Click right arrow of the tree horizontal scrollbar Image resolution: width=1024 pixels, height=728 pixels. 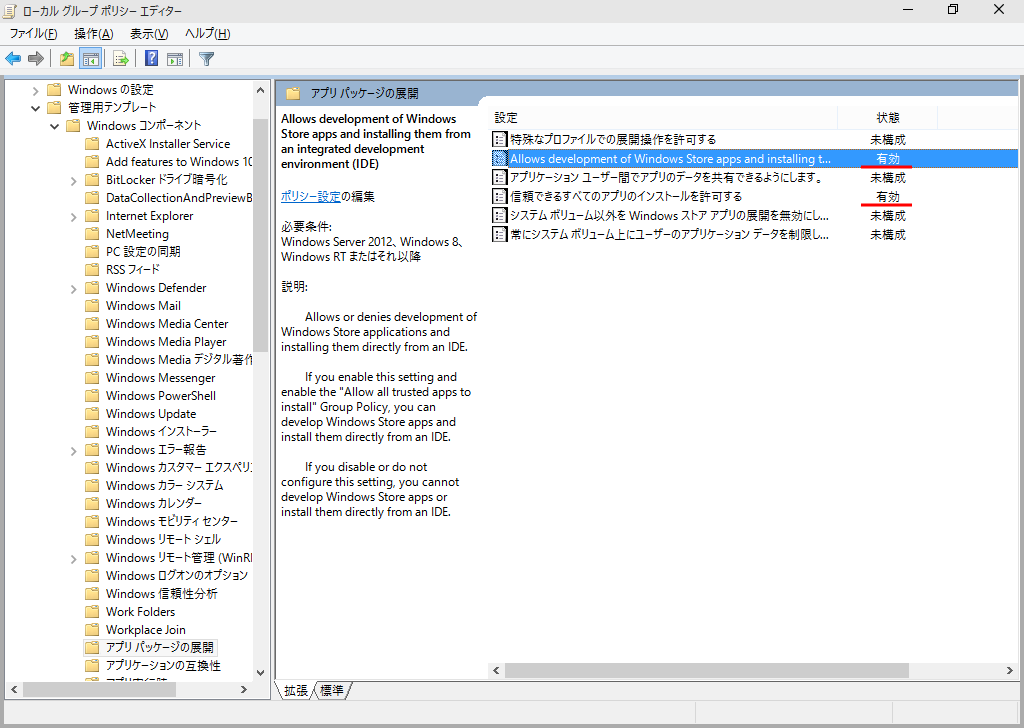point(244,689)
